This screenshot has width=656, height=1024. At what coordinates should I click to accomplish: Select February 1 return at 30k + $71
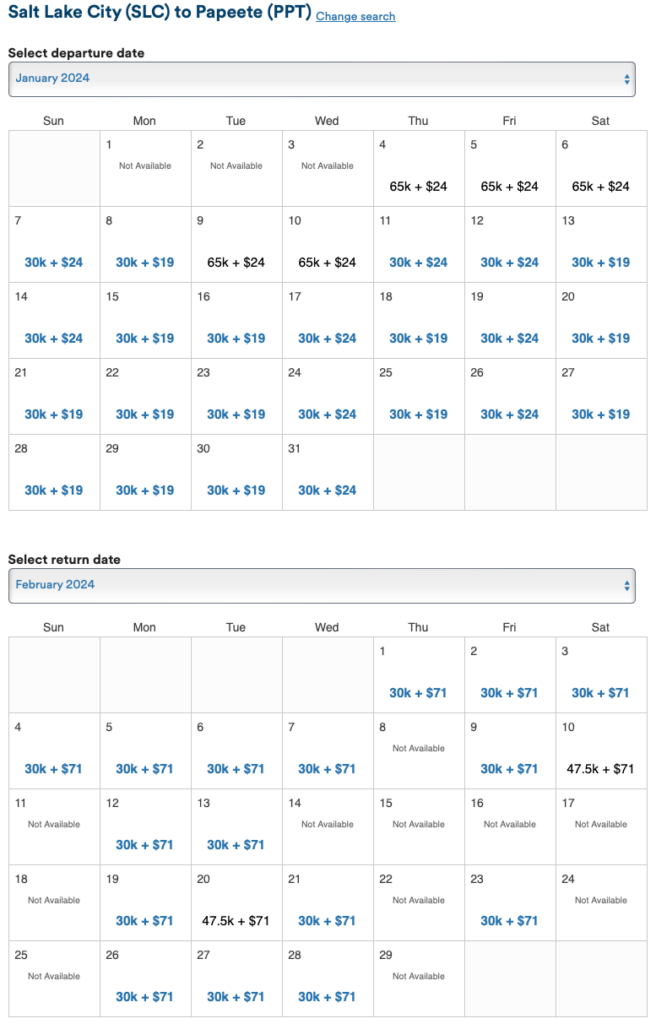click(x=418, y=693)
